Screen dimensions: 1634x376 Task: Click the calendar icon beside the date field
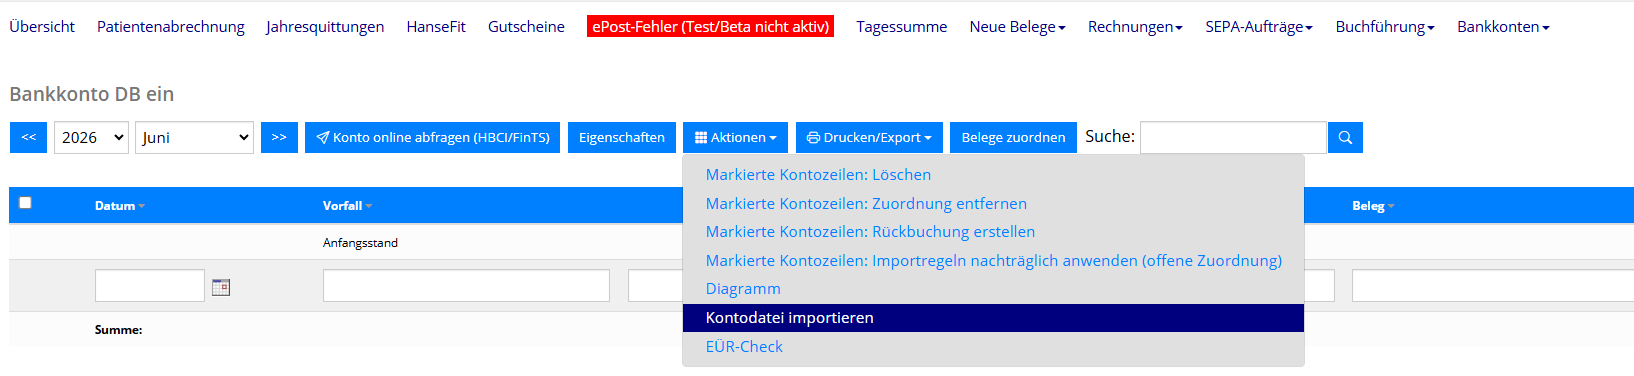click(221, 287)
